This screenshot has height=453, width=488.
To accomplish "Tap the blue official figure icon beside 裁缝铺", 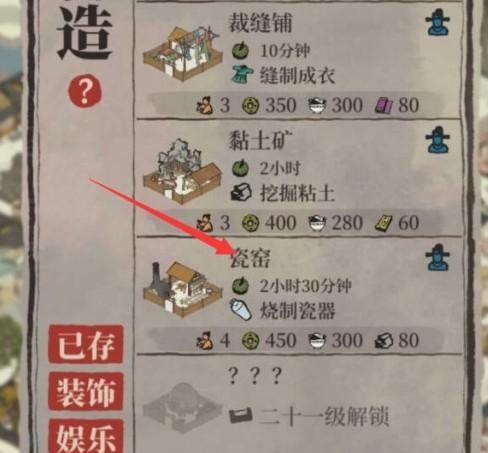I will (437, 23).
